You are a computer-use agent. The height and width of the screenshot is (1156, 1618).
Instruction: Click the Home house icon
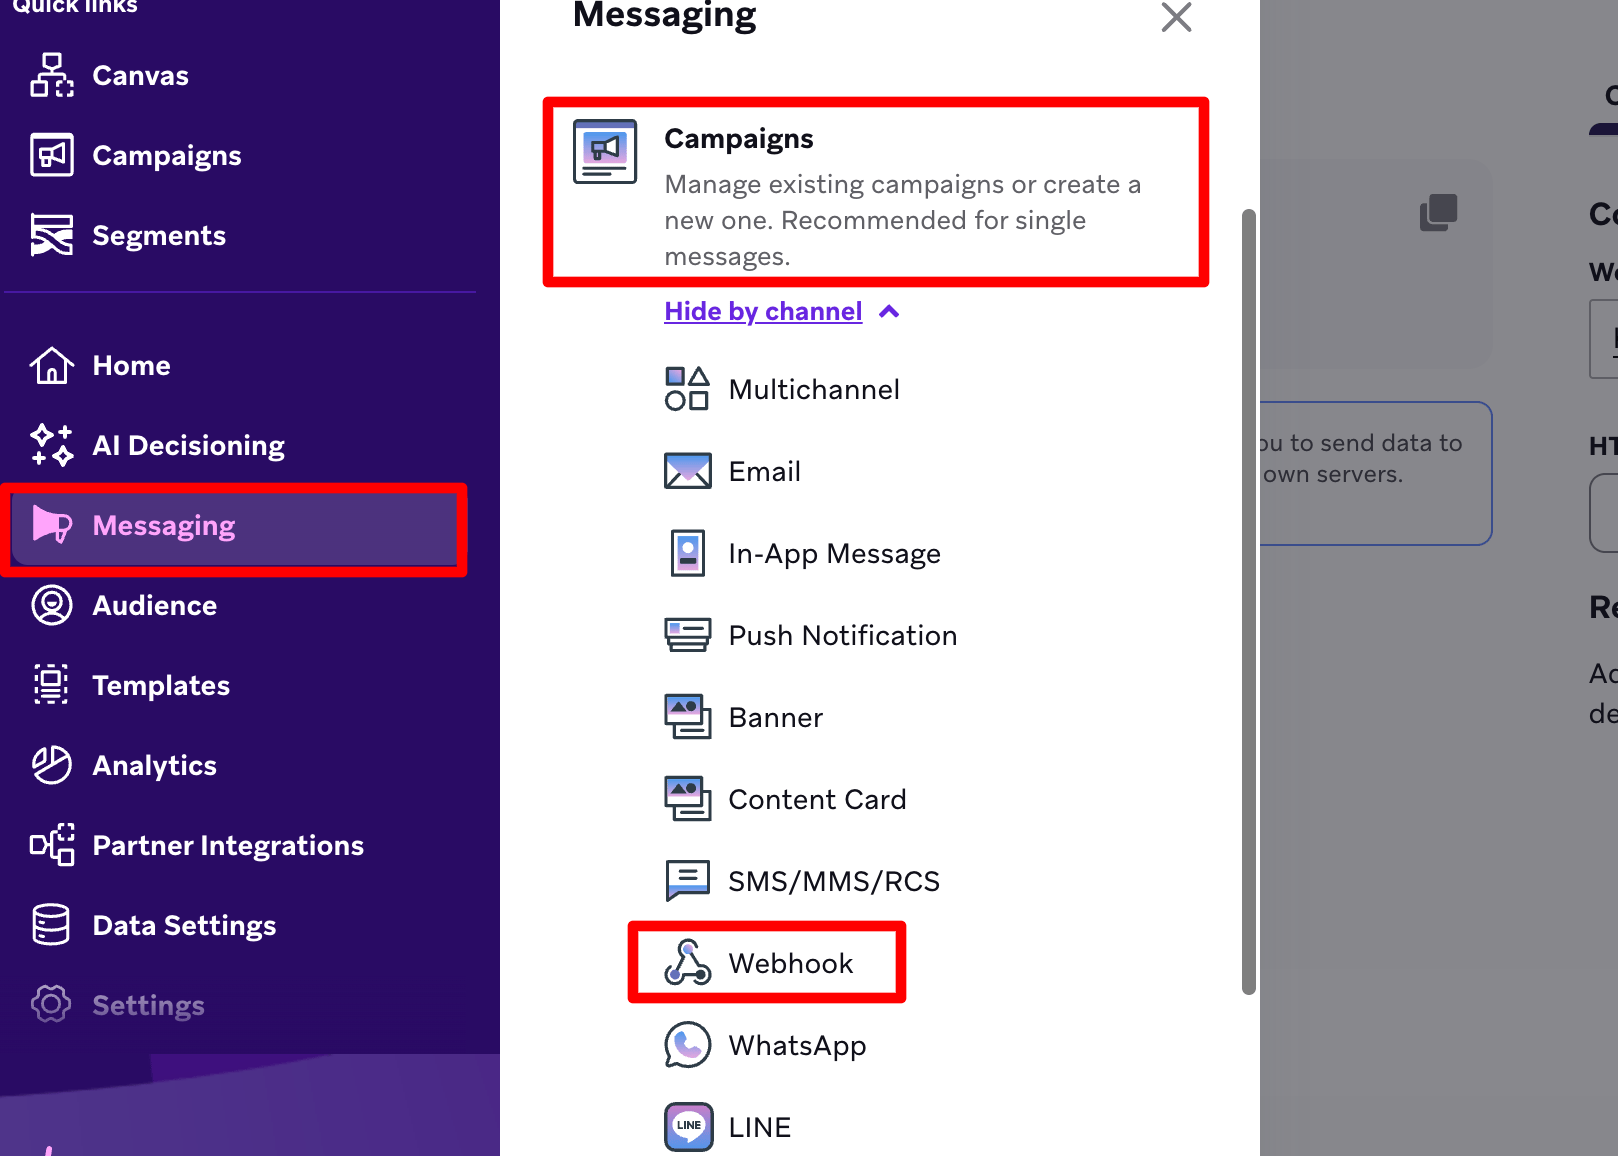[52, 365]
